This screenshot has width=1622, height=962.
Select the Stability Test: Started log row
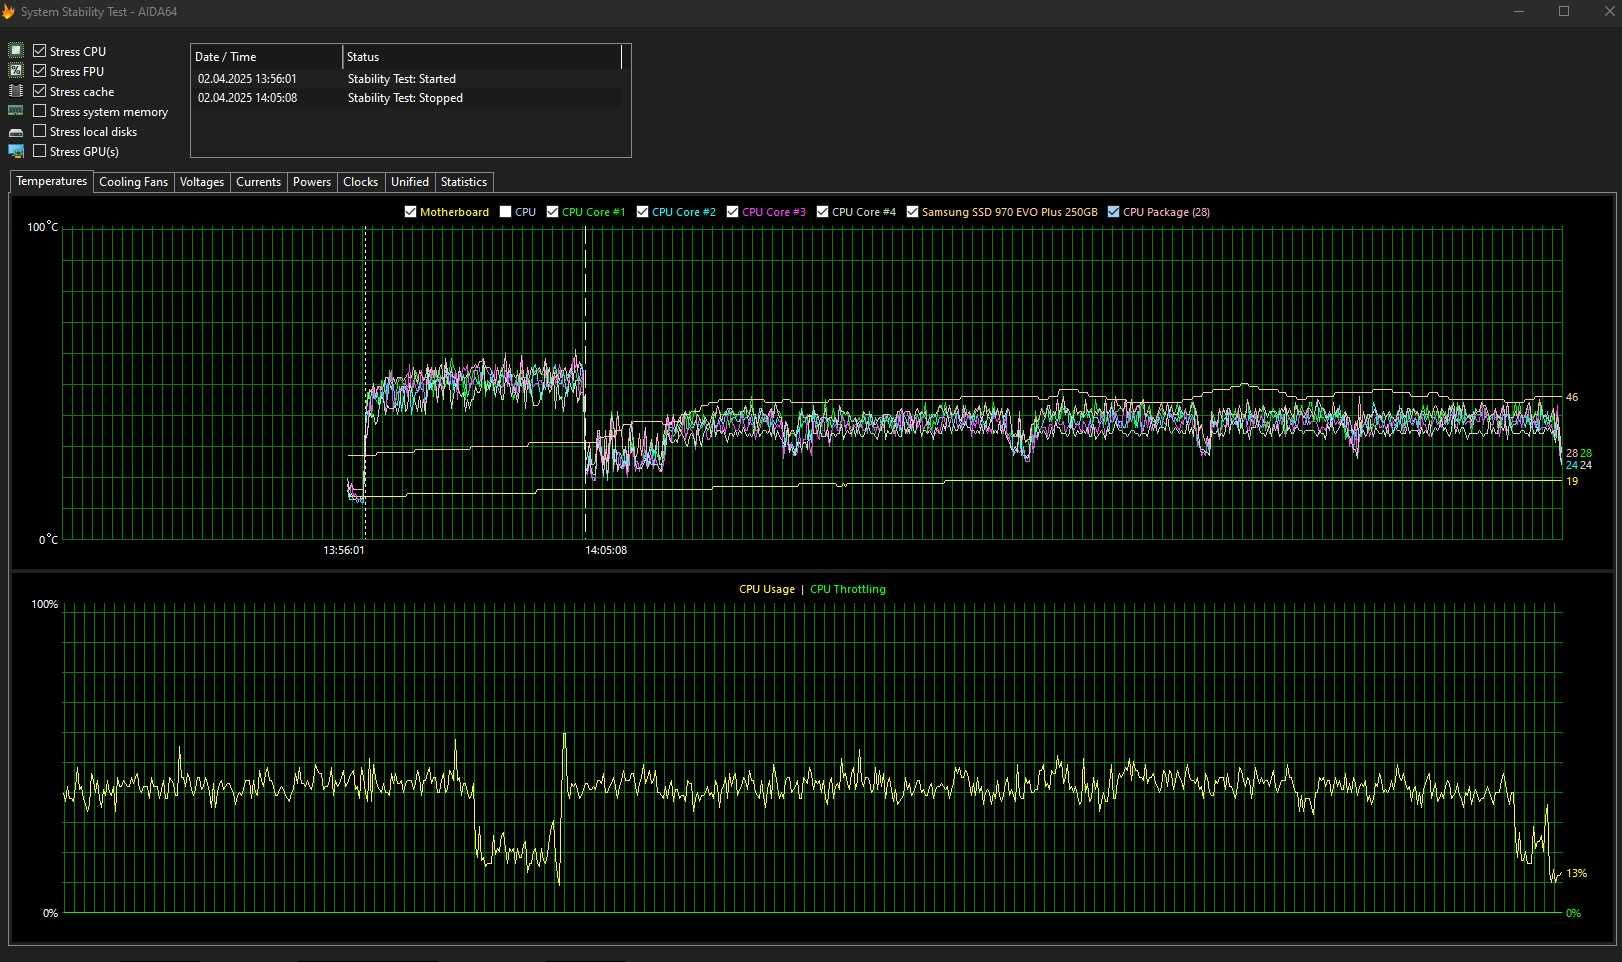408,78
